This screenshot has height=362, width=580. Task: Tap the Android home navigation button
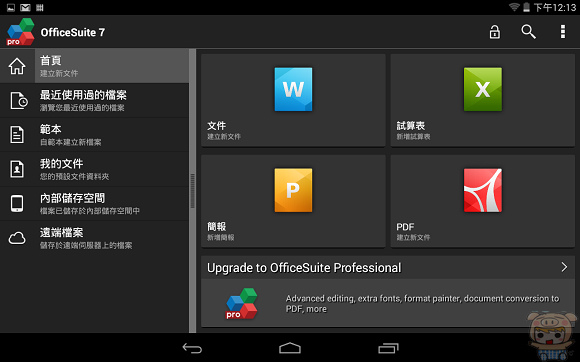click(290, 348)
